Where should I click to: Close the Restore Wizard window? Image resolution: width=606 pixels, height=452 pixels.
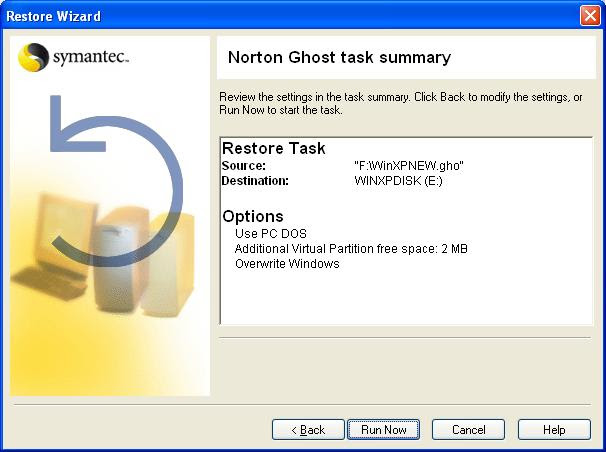[590, 16]
